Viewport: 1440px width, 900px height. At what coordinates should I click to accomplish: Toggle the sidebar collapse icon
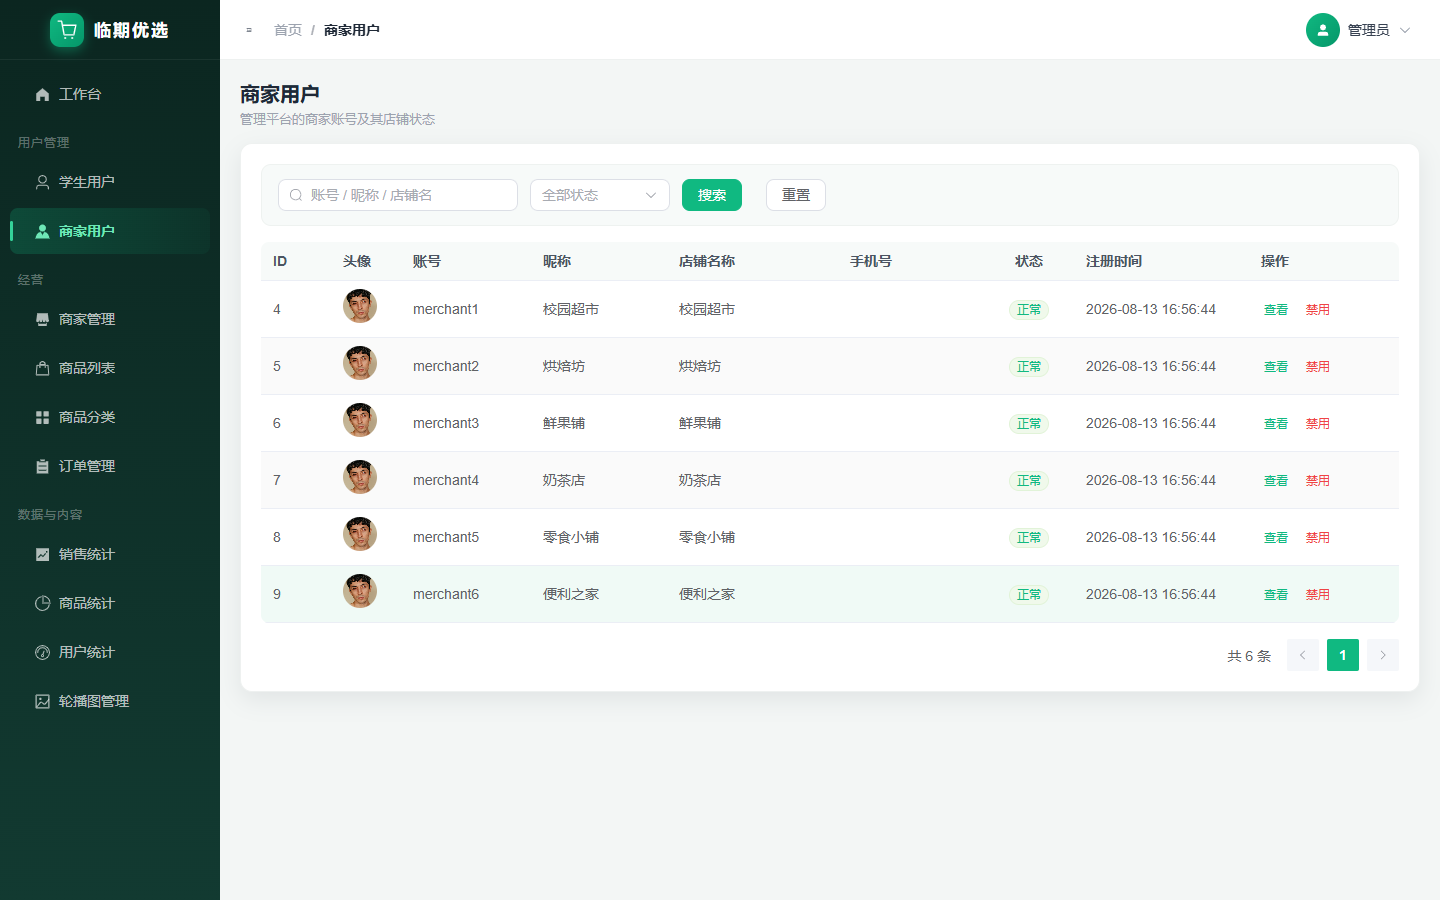249,30
